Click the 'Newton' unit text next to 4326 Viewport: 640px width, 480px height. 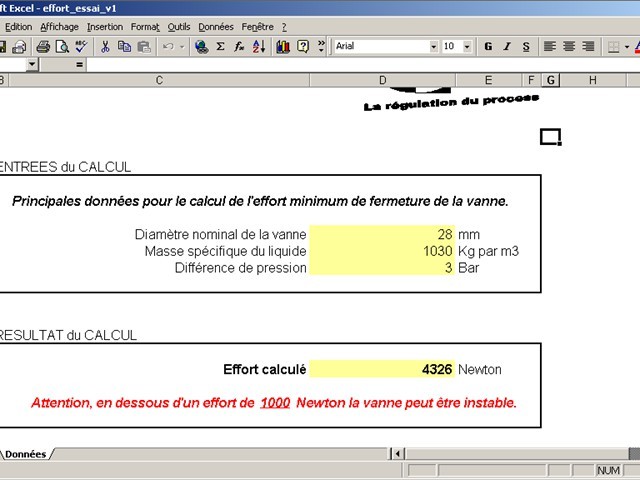(480, 369)
